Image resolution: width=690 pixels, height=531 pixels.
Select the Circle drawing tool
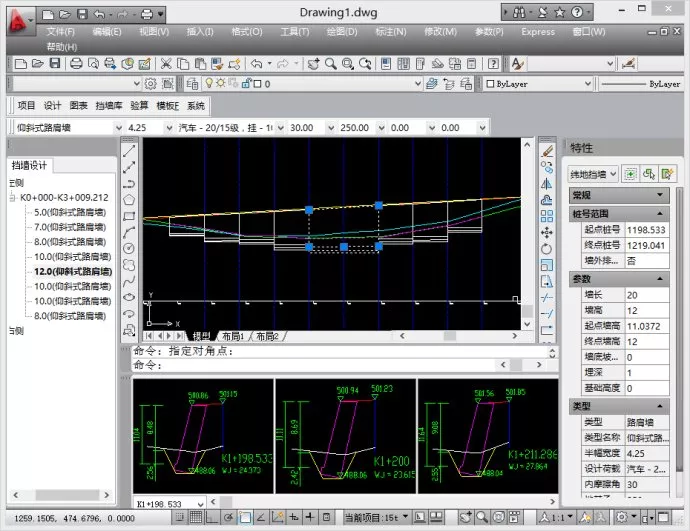coord(129,247)
